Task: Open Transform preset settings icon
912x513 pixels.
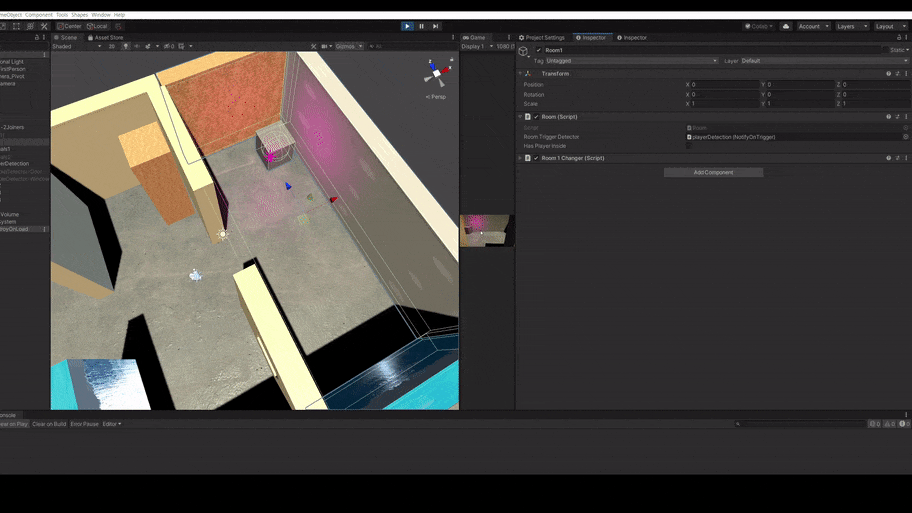Action: click(x=897, y=74)
